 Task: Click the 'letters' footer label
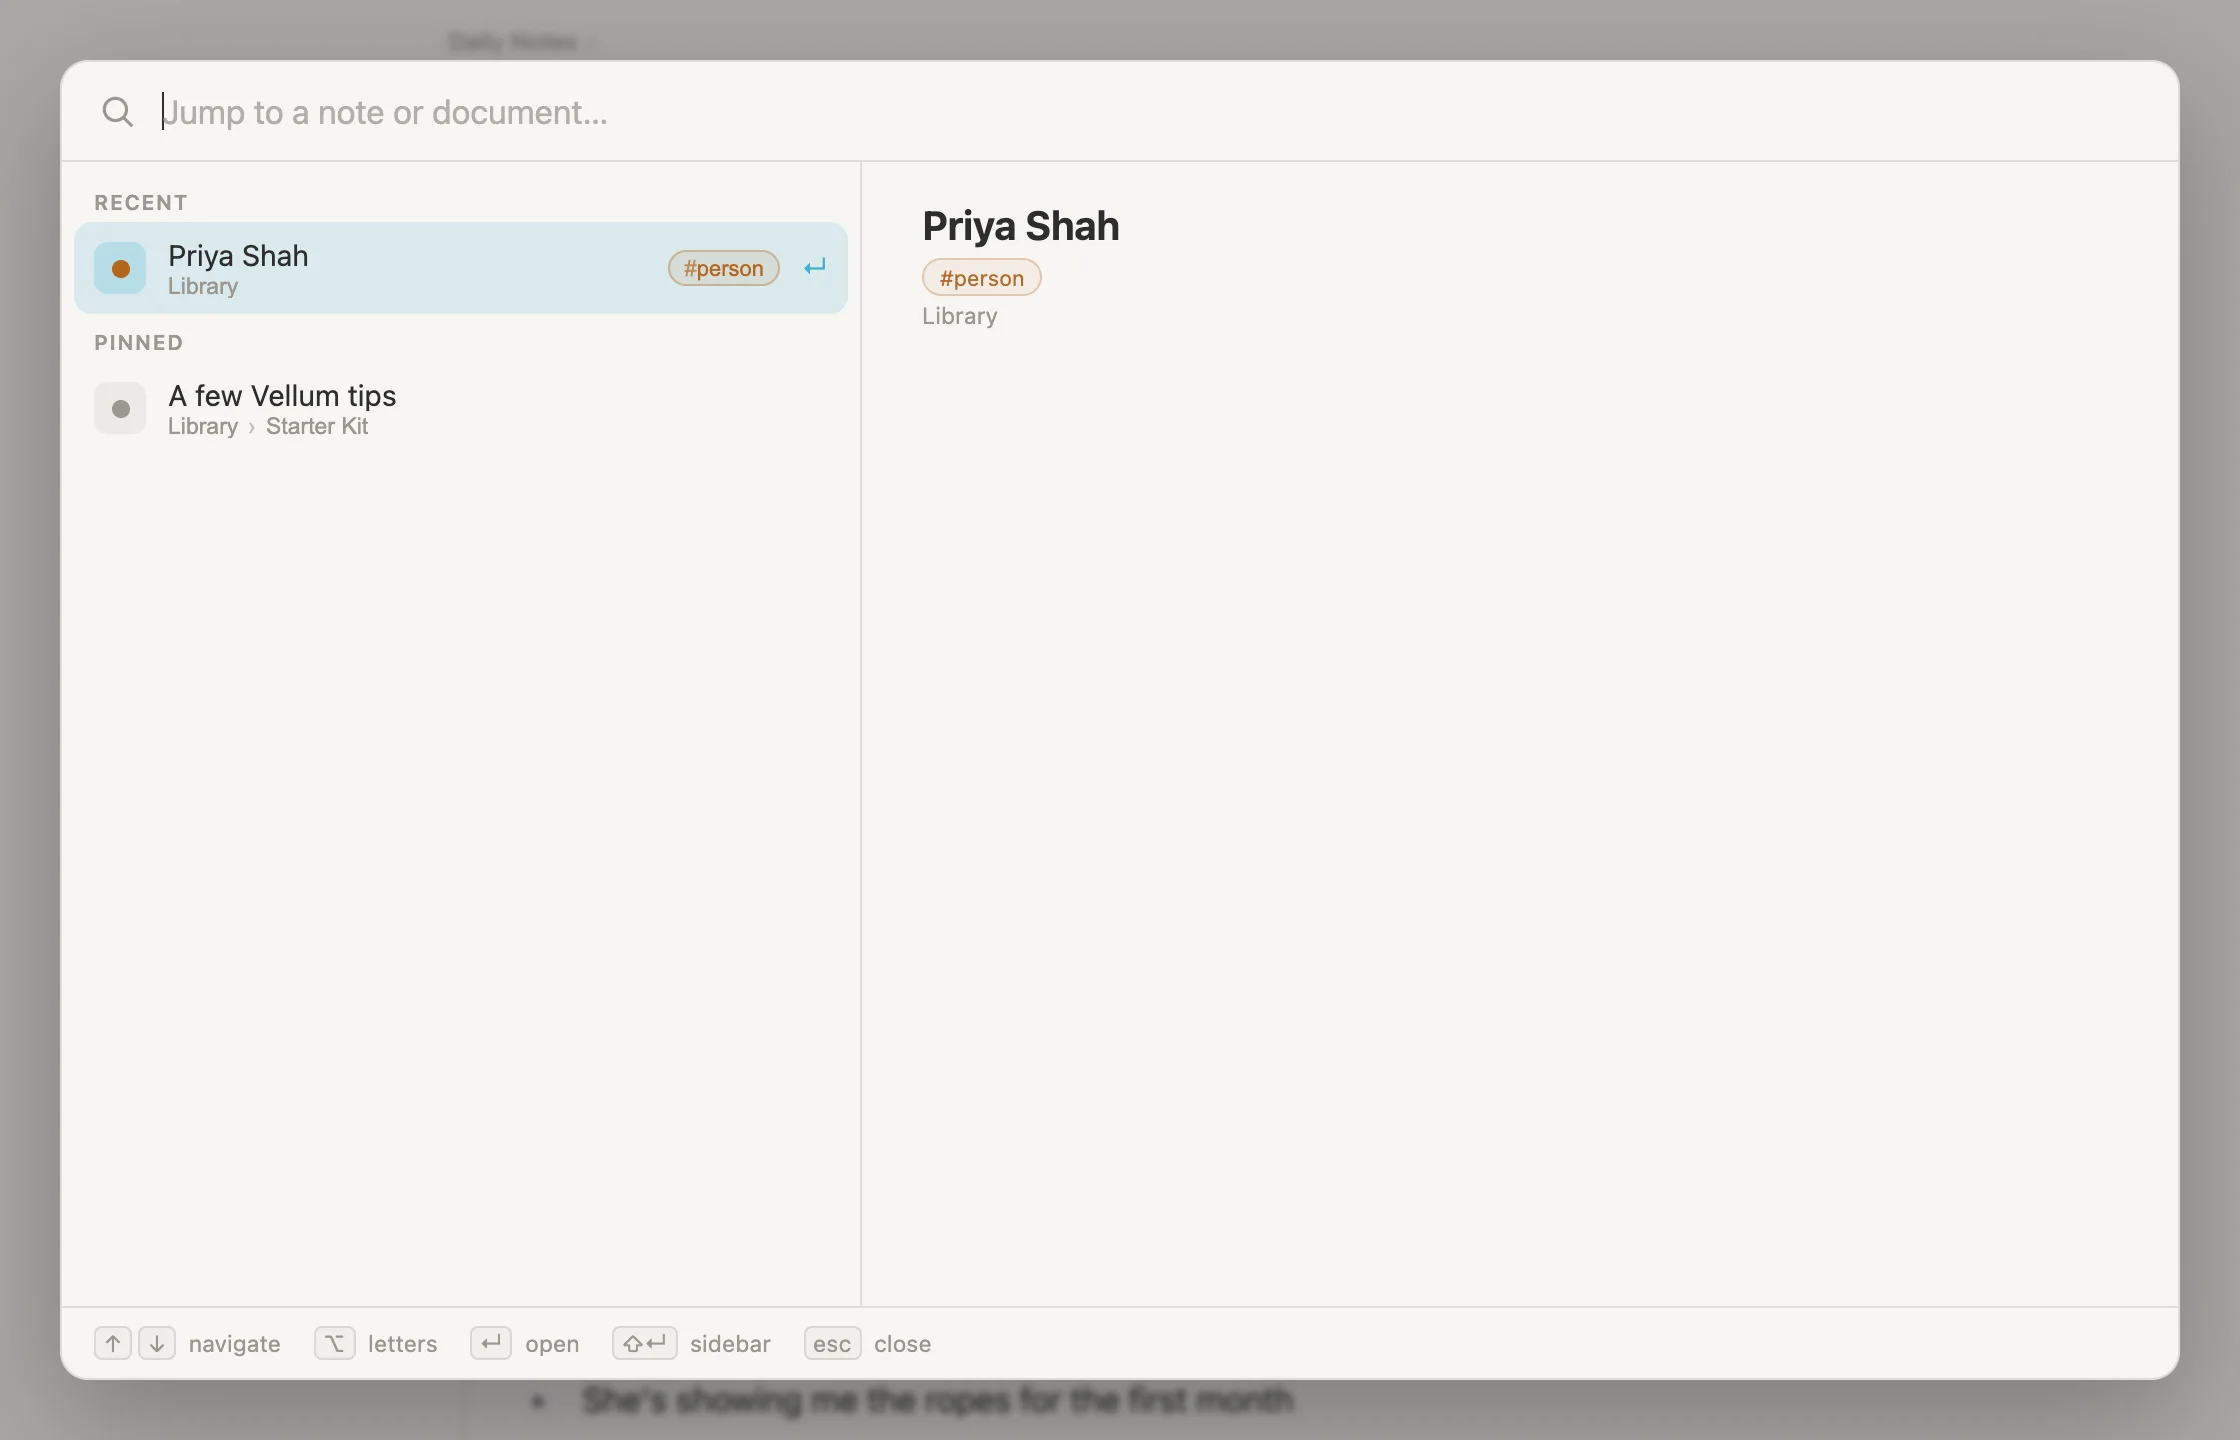[x=402, y=1344]
